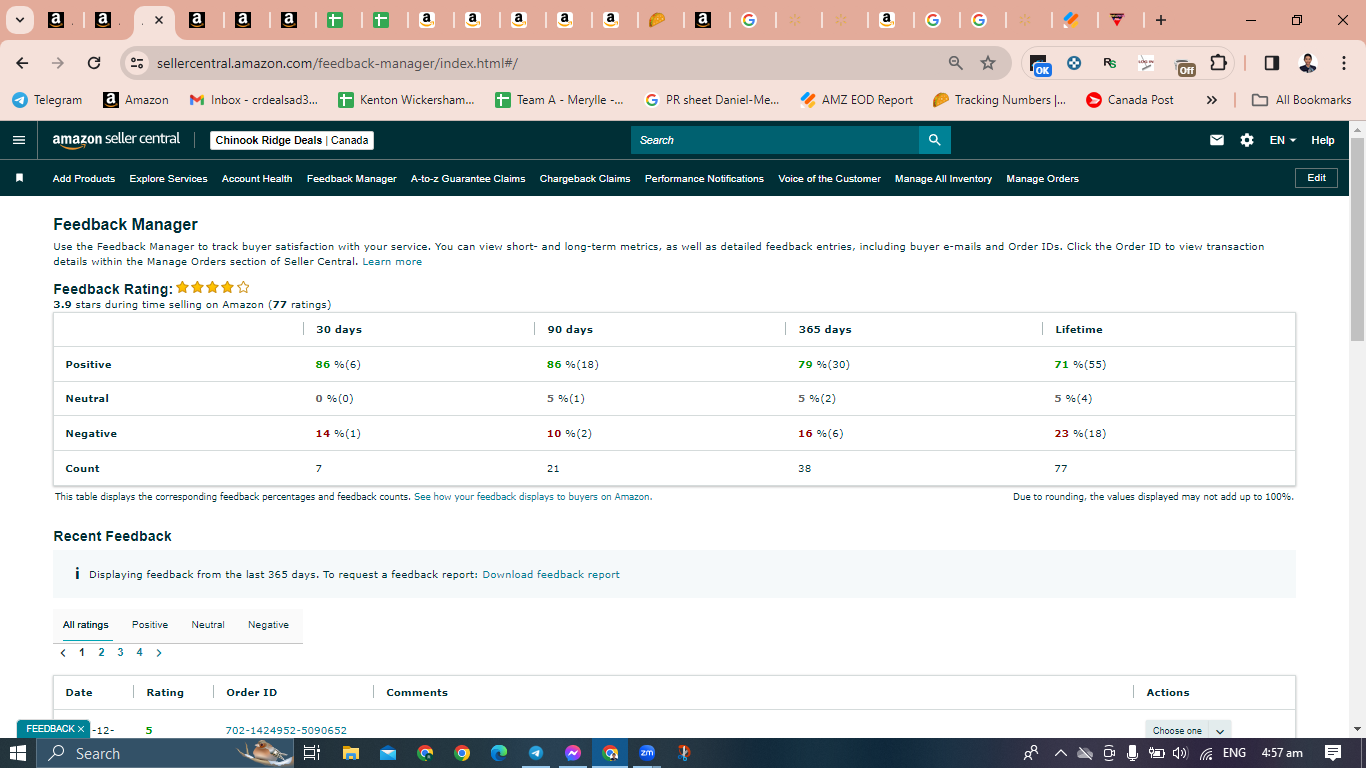Open the Canada Post bookmark
This screenshot has width=1366, height=768.
[1129, 100]
